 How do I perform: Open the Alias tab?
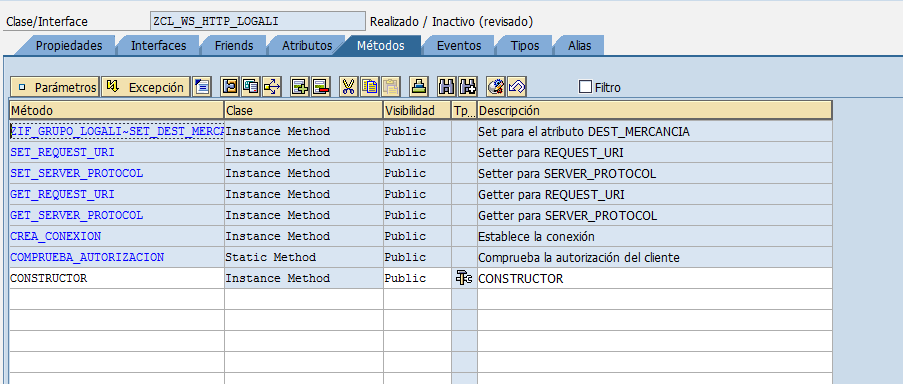[x=579, y=45]
